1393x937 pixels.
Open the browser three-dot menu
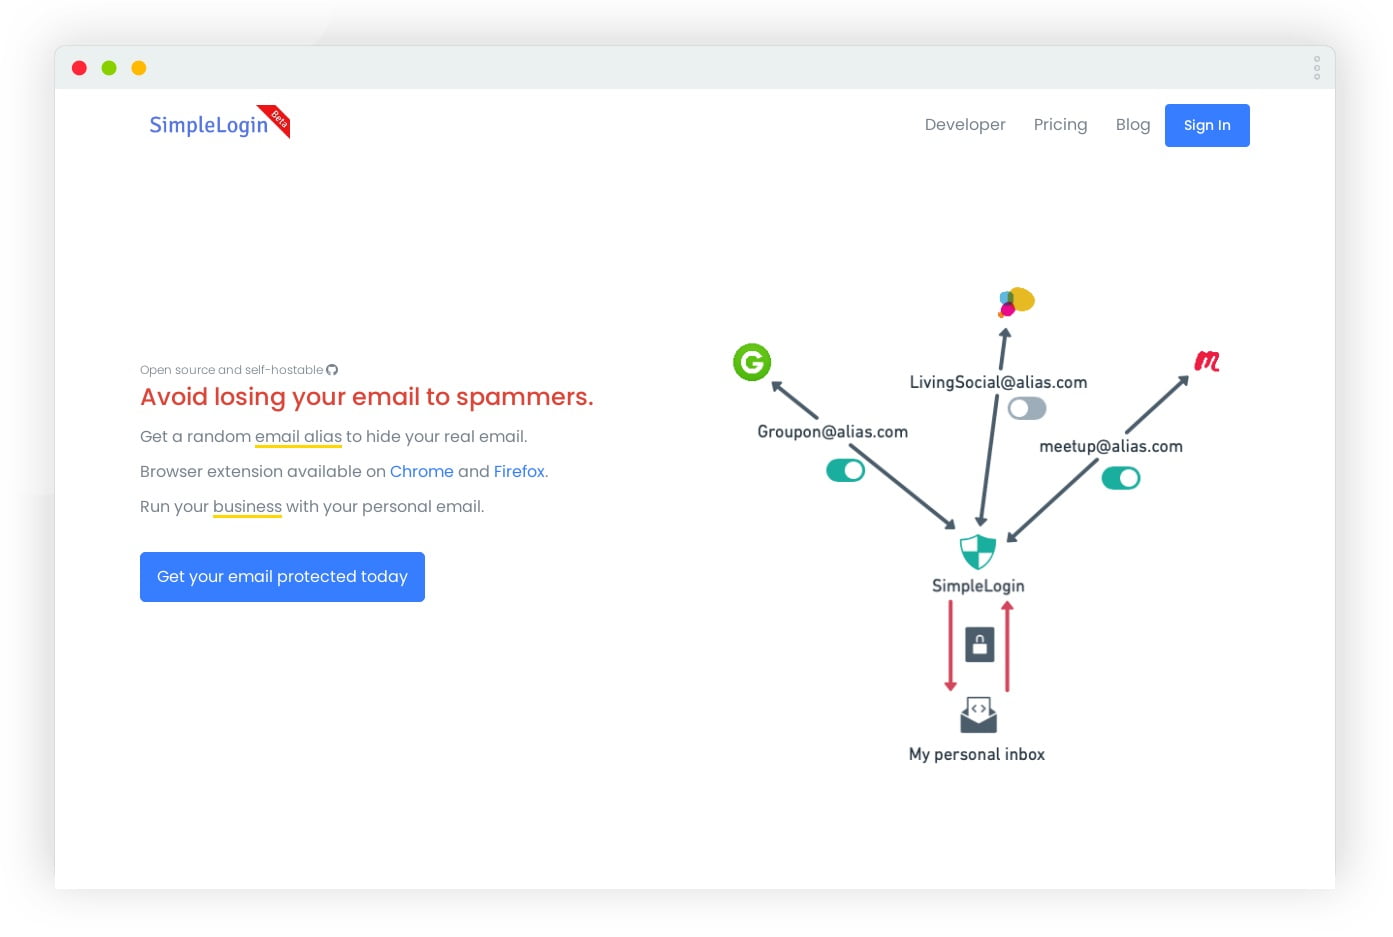[1317, 68]
